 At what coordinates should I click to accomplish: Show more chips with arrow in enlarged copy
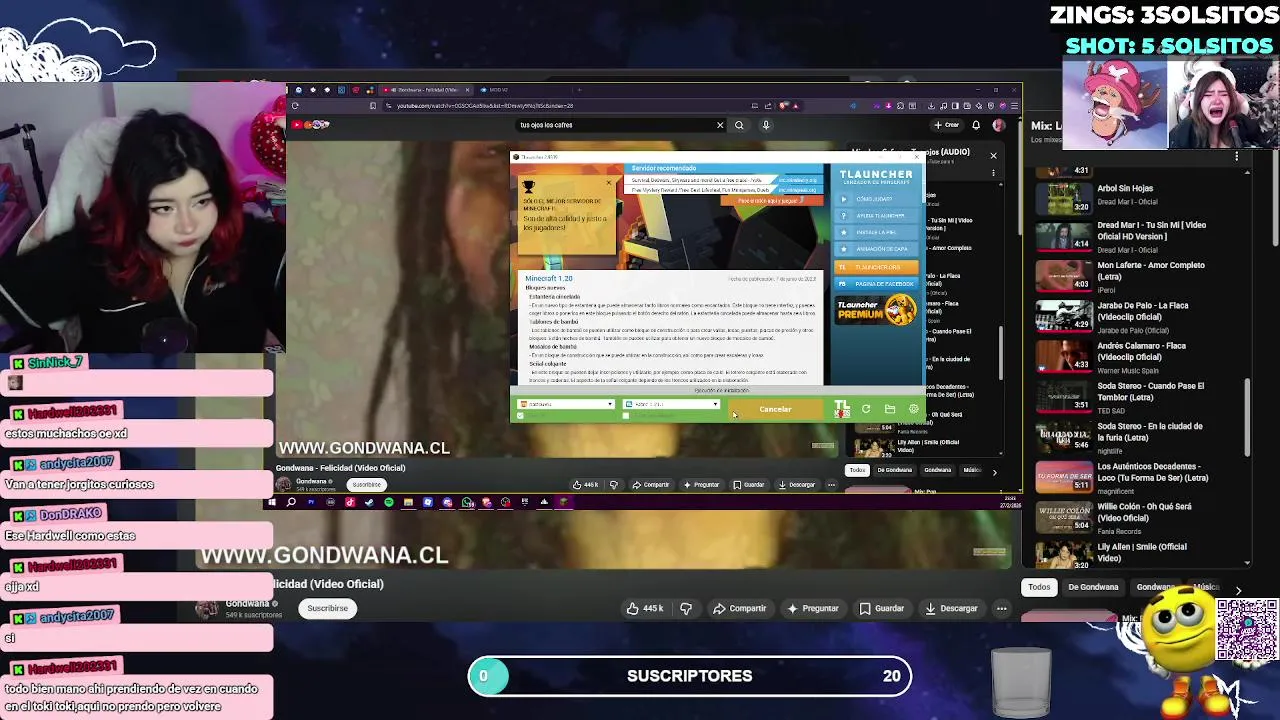click(1238, 590)
